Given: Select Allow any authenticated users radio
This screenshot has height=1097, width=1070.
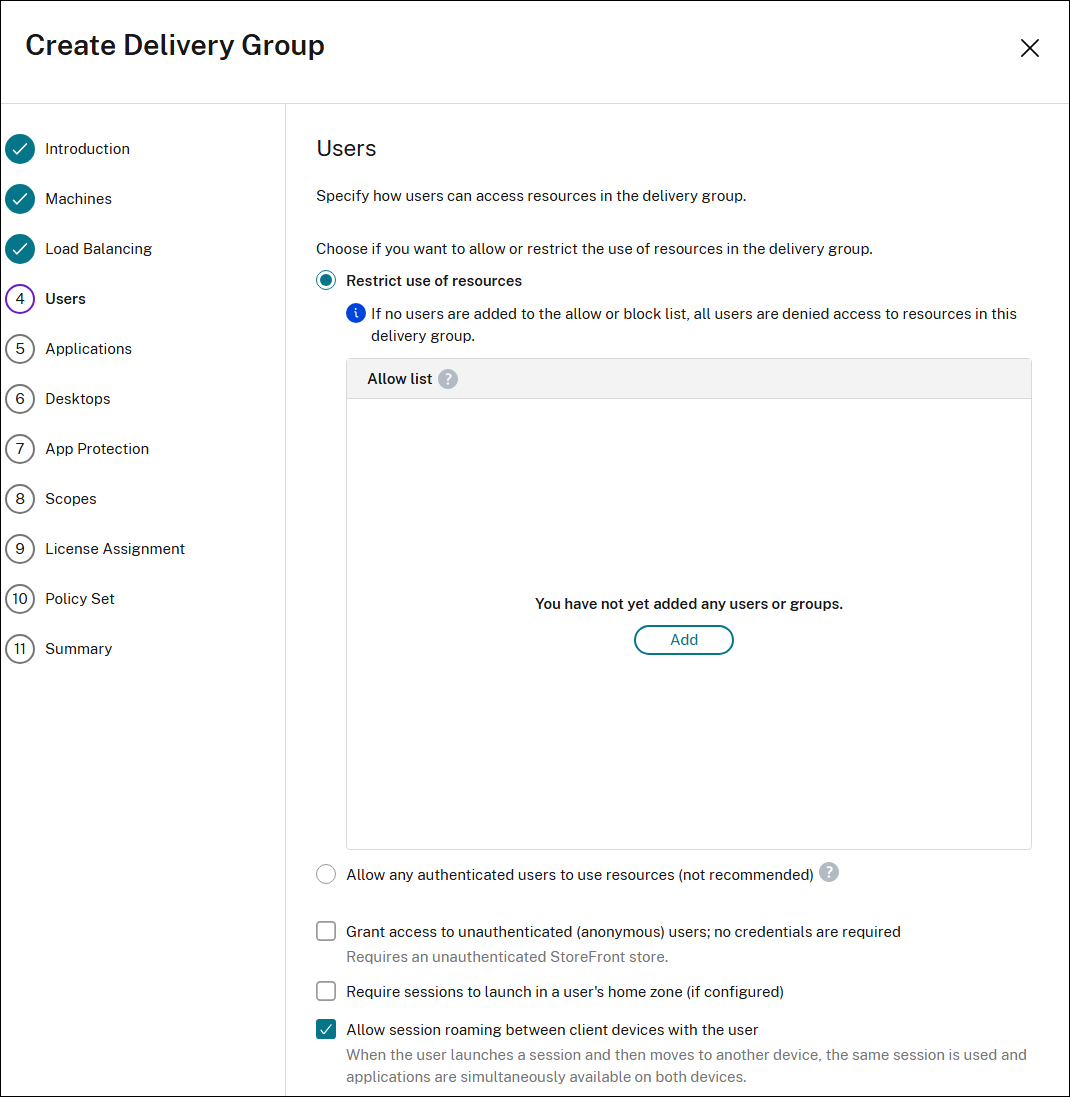Looking at the screenshot, I should click(x=326, y=875).
